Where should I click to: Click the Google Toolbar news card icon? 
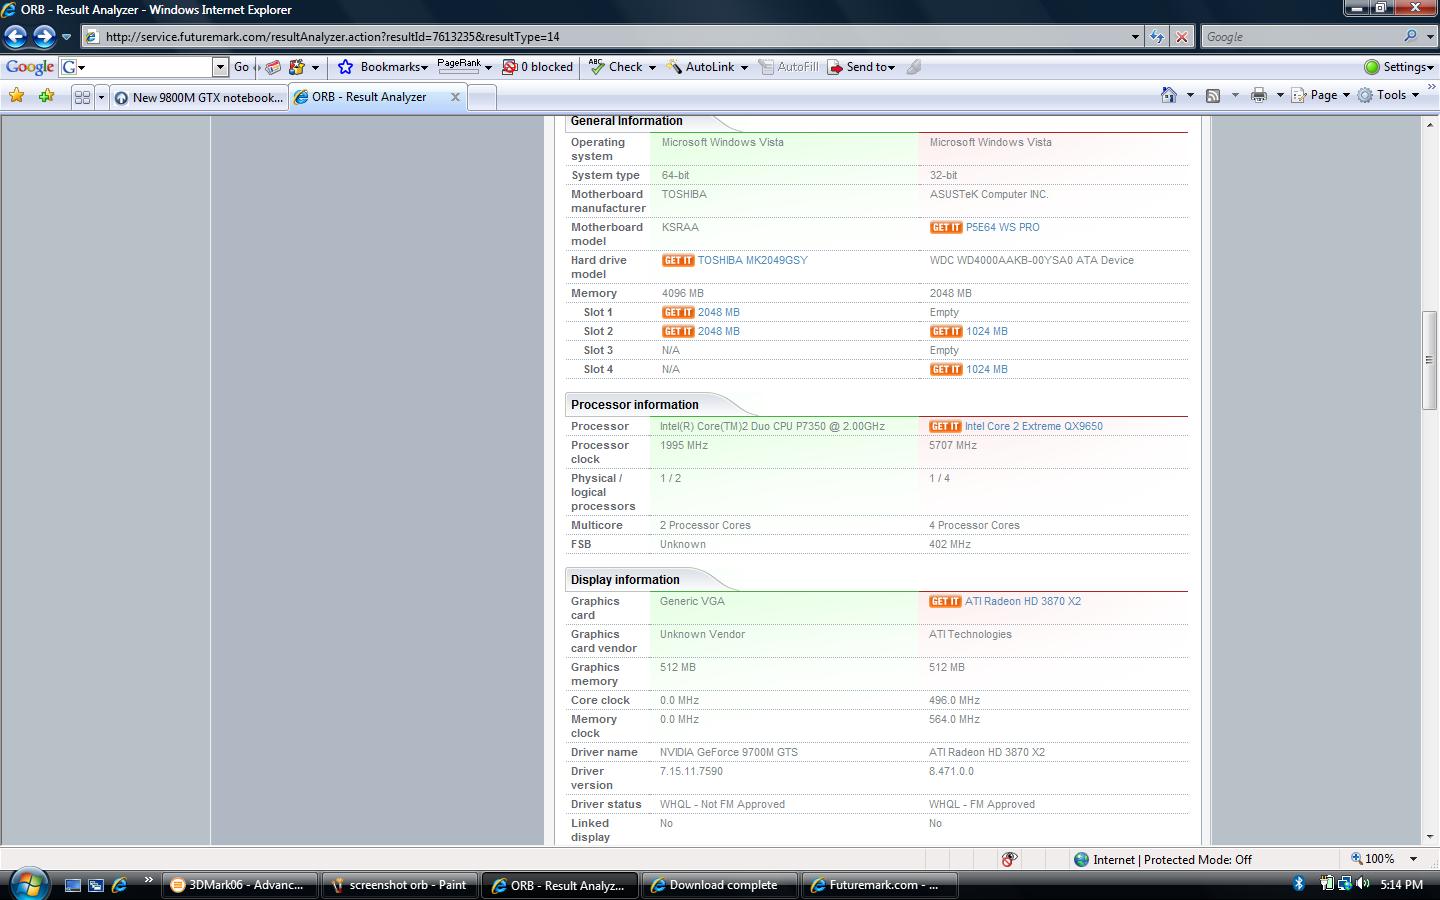tap(273, 67)
